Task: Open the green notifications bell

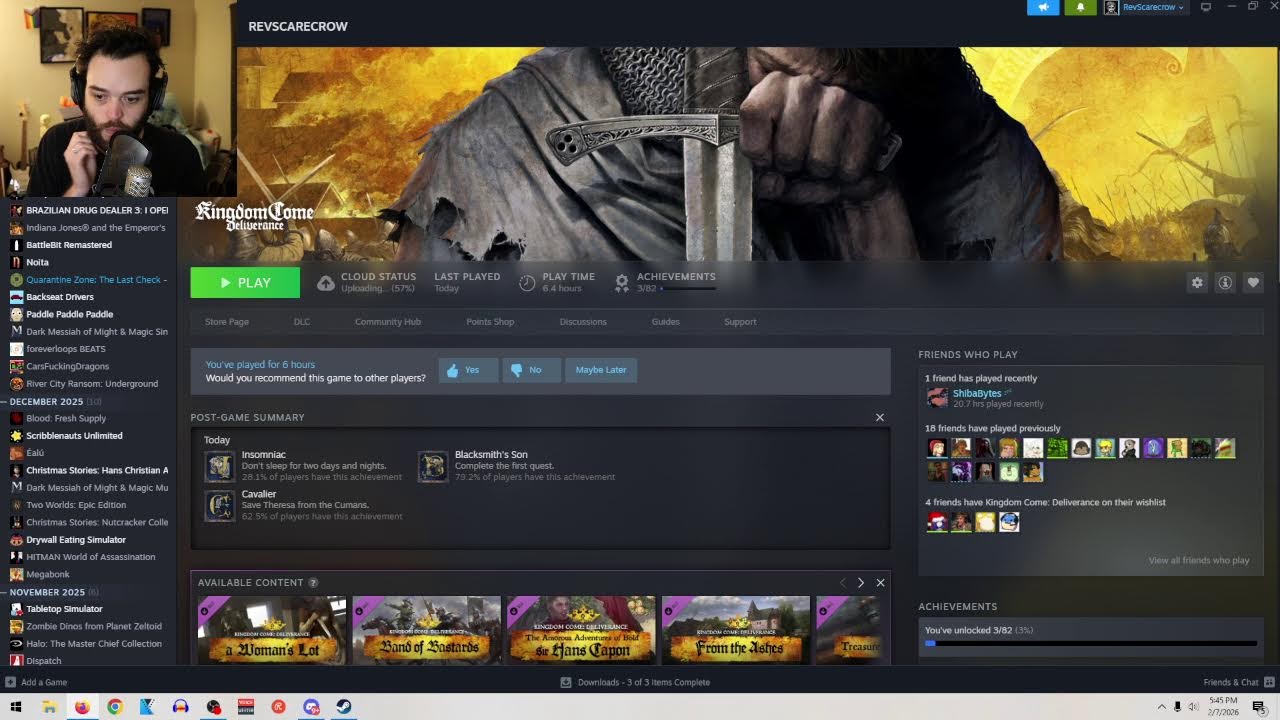Action: (1080, 7)
